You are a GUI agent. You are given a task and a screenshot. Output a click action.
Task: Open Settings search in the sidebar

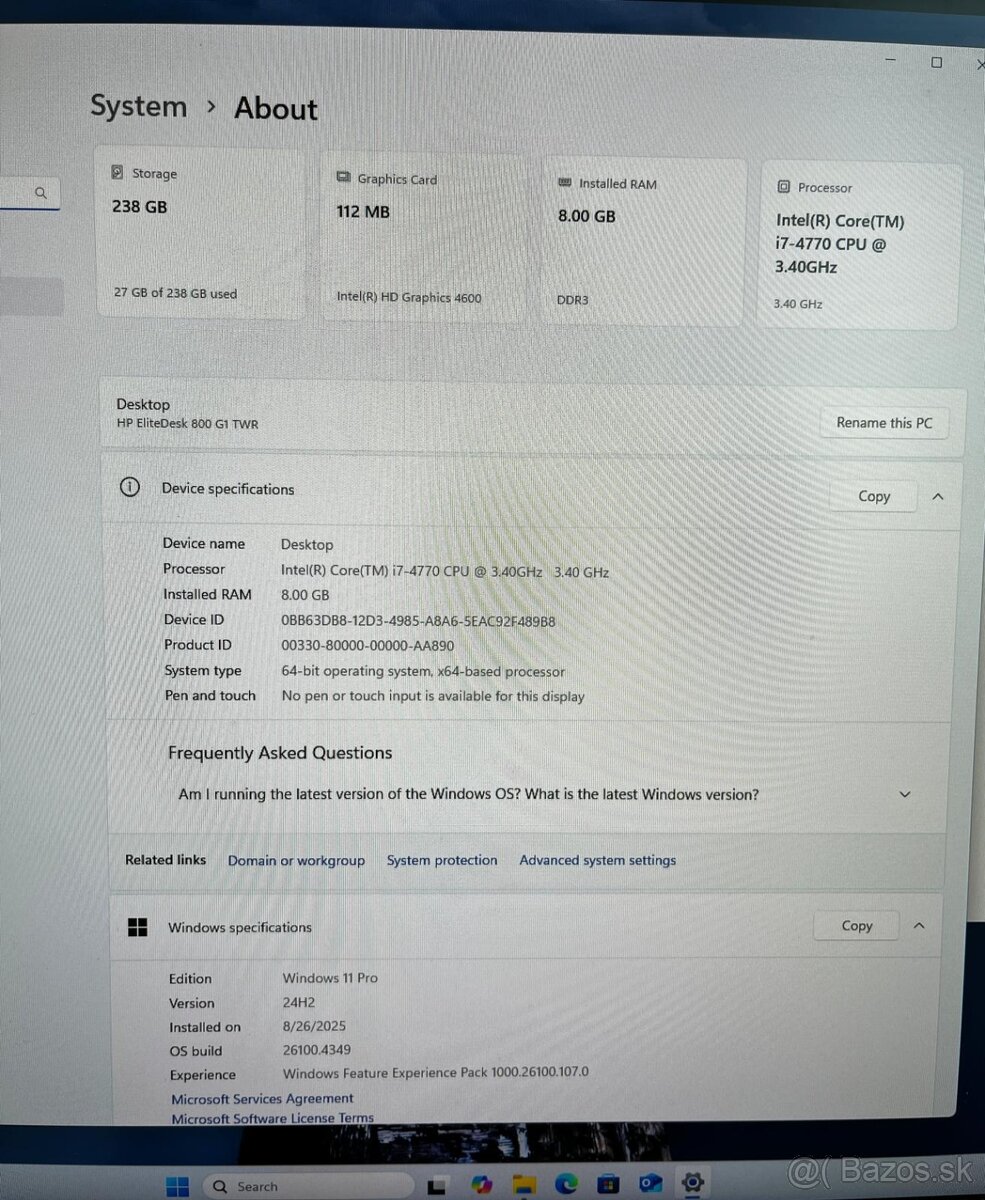pyautogui.click(x=40, y=193)
